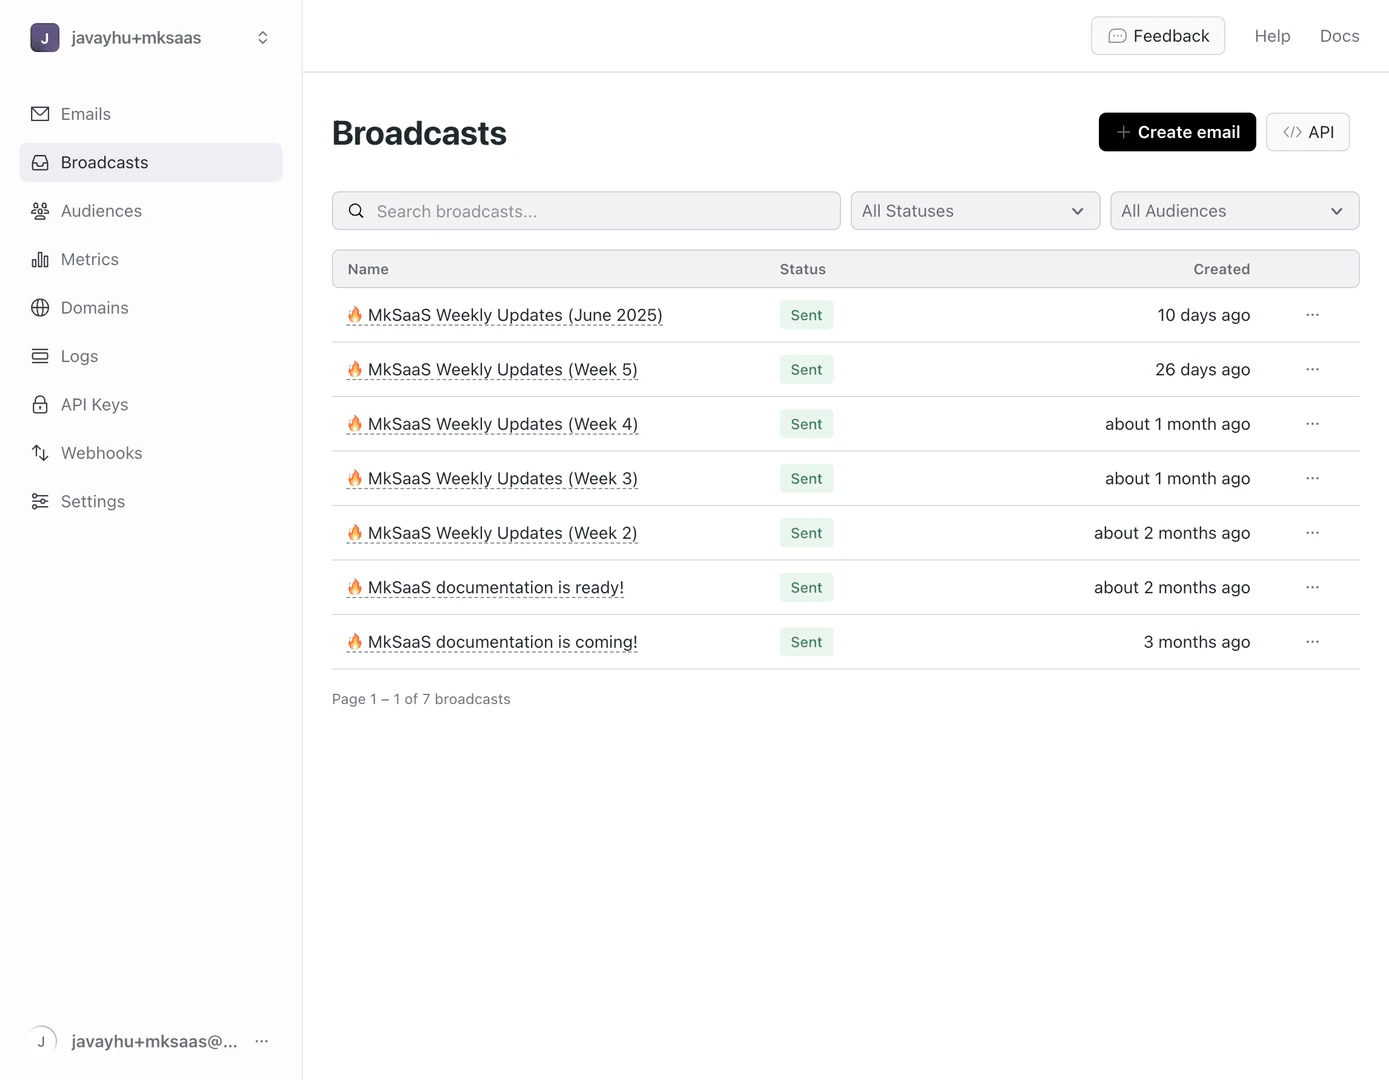1389x1080 pixels.
Task: Click the Create email button
Action: pos(1177,131)
